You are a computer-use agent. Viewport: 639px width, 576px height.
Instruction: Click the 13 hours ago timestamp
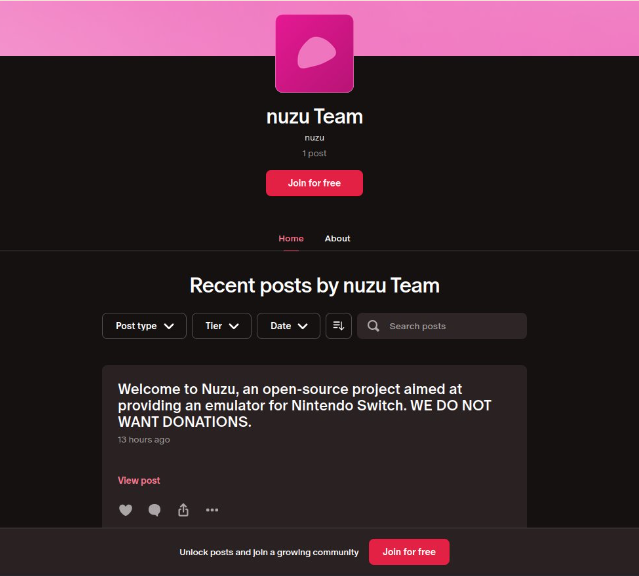(144, 440)
